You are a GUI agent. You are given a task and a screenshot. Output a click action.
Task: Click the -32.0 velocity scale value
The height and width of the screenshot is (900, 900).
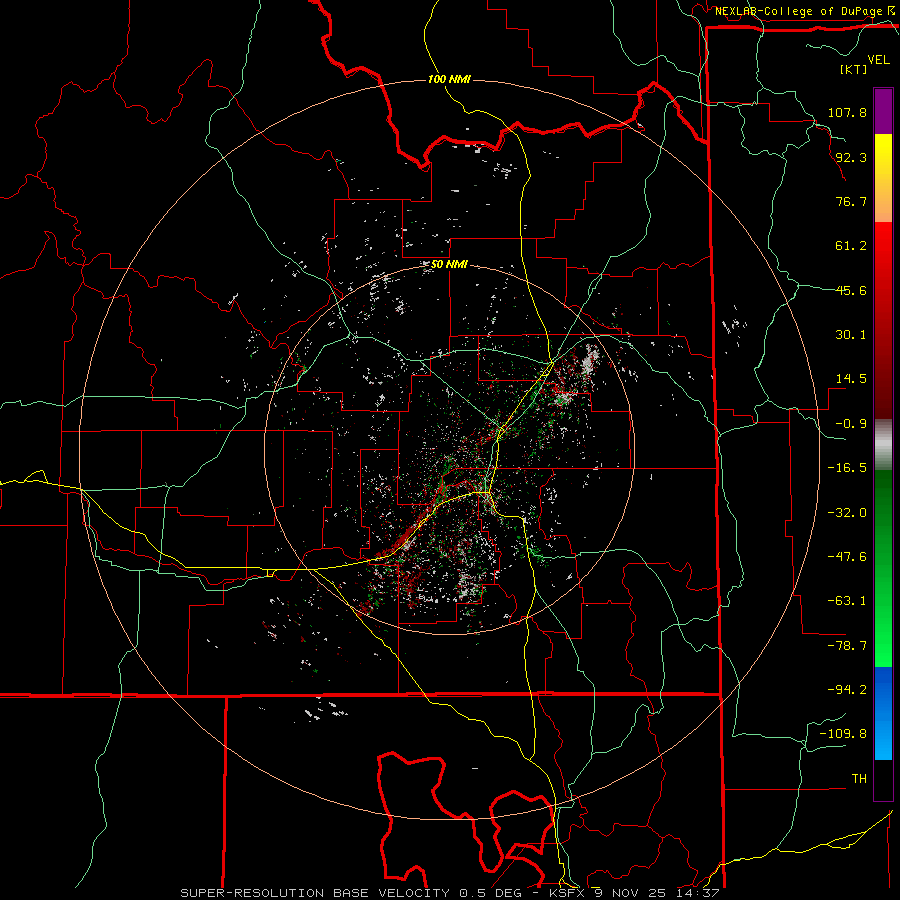coord(847,513)
